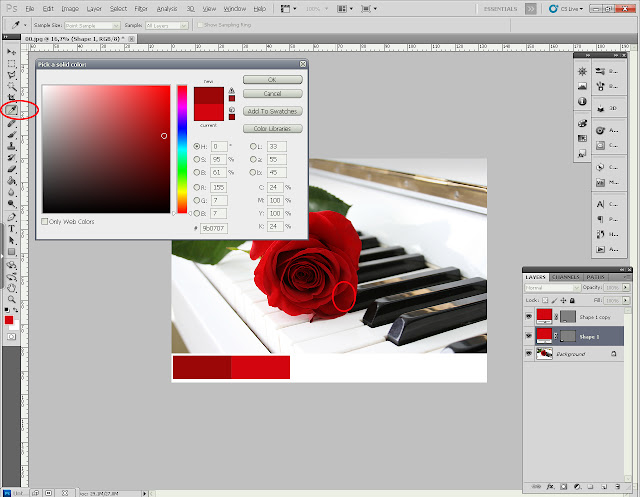The height and width of the screenshot is (497, 640).
Task: Select the Dodge tool
Action: point(11,204)
